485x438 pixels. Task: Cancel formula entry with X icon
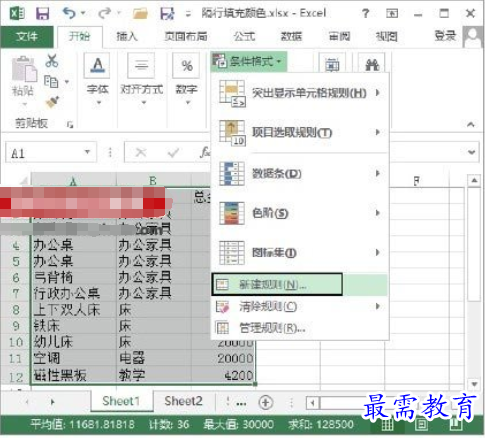click(x=141, y=153)
